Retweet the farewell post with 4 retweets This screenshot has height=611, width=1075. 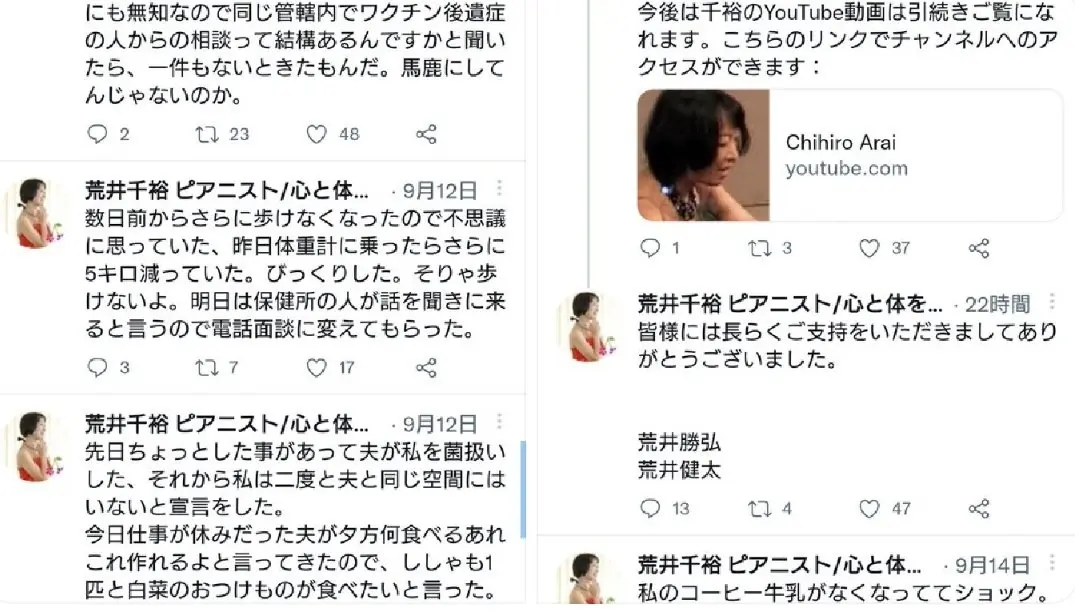(759, 509)
